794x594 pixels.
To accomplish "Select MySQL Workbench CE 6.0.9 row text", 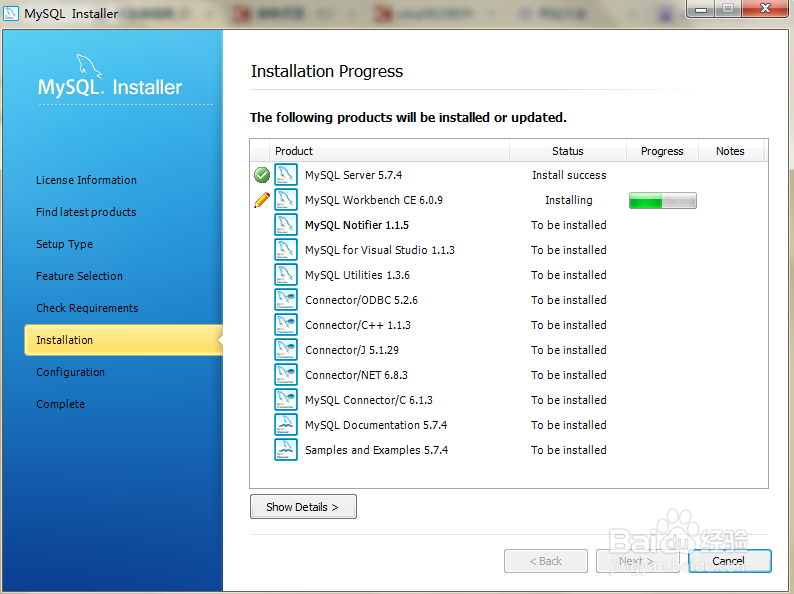I will (374, 200).
